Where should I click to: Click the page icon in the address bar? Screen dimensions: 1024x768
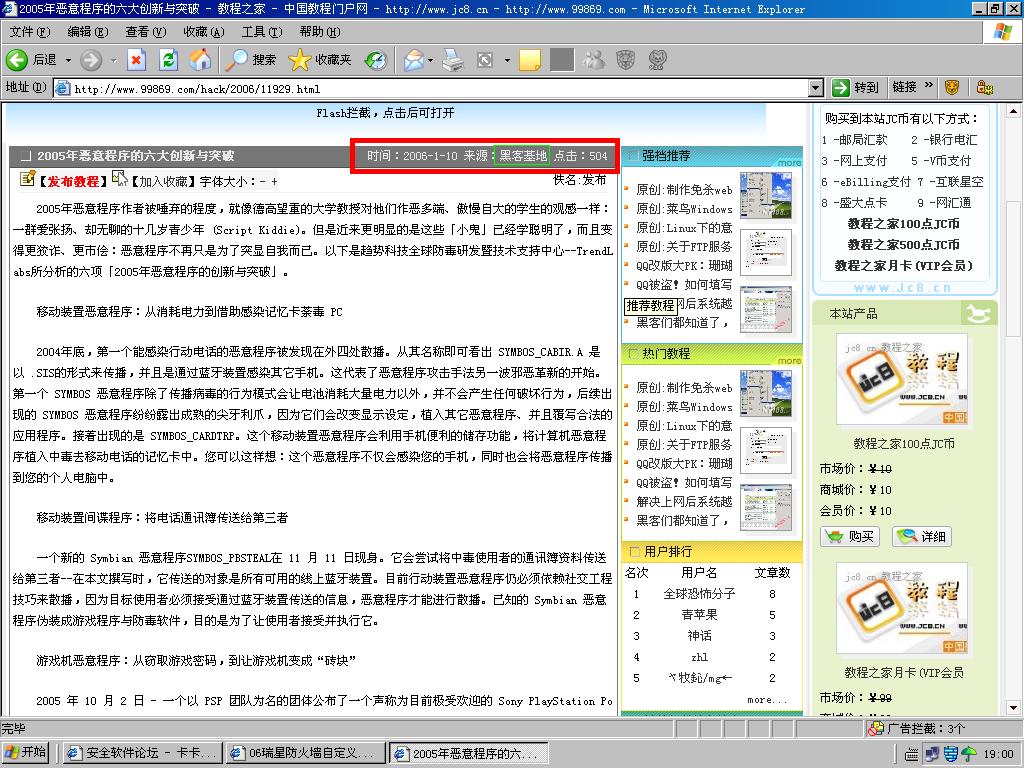(x=63, y=88)
